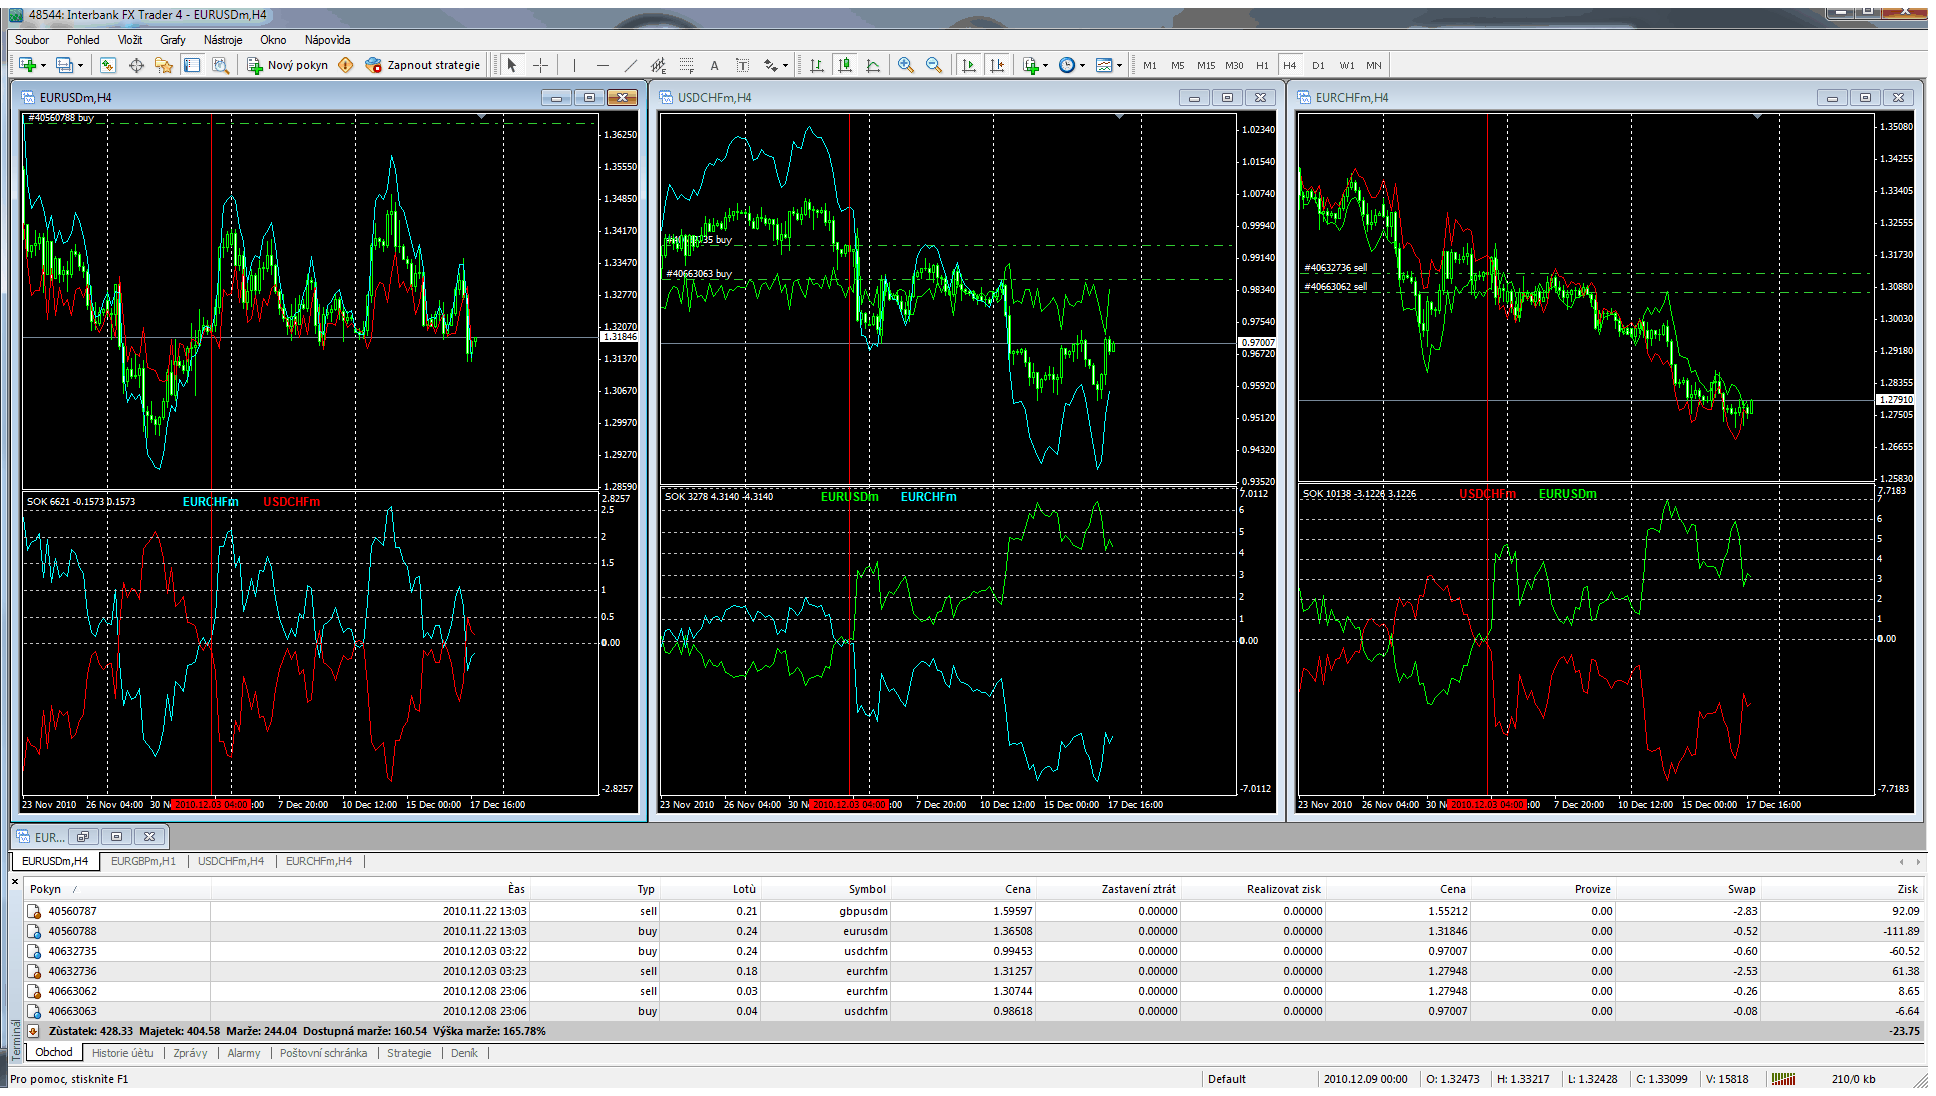Expand the Templates dropdown arrow

(1119, 66)
